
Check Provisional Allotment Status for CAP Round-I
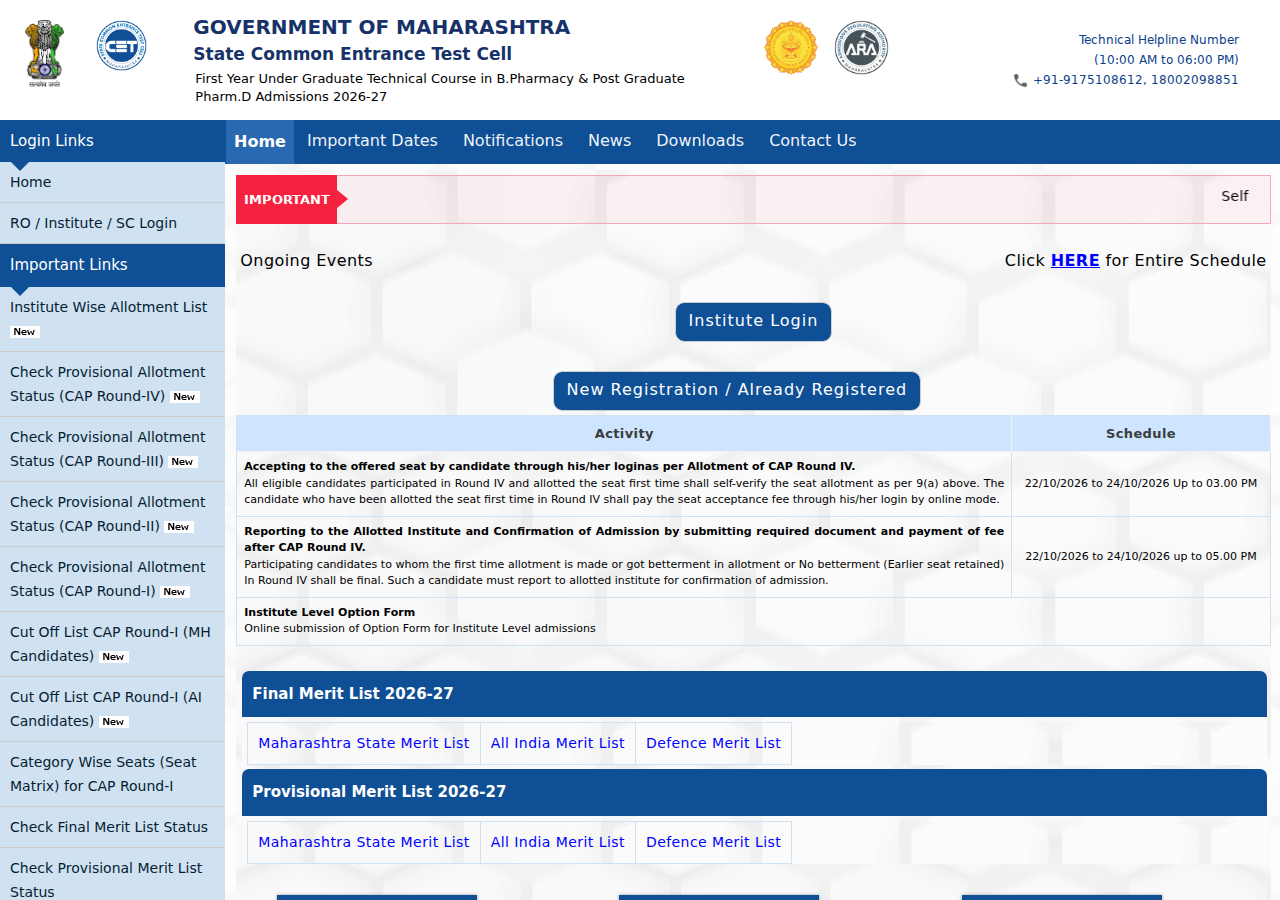(x=112, y=579)
